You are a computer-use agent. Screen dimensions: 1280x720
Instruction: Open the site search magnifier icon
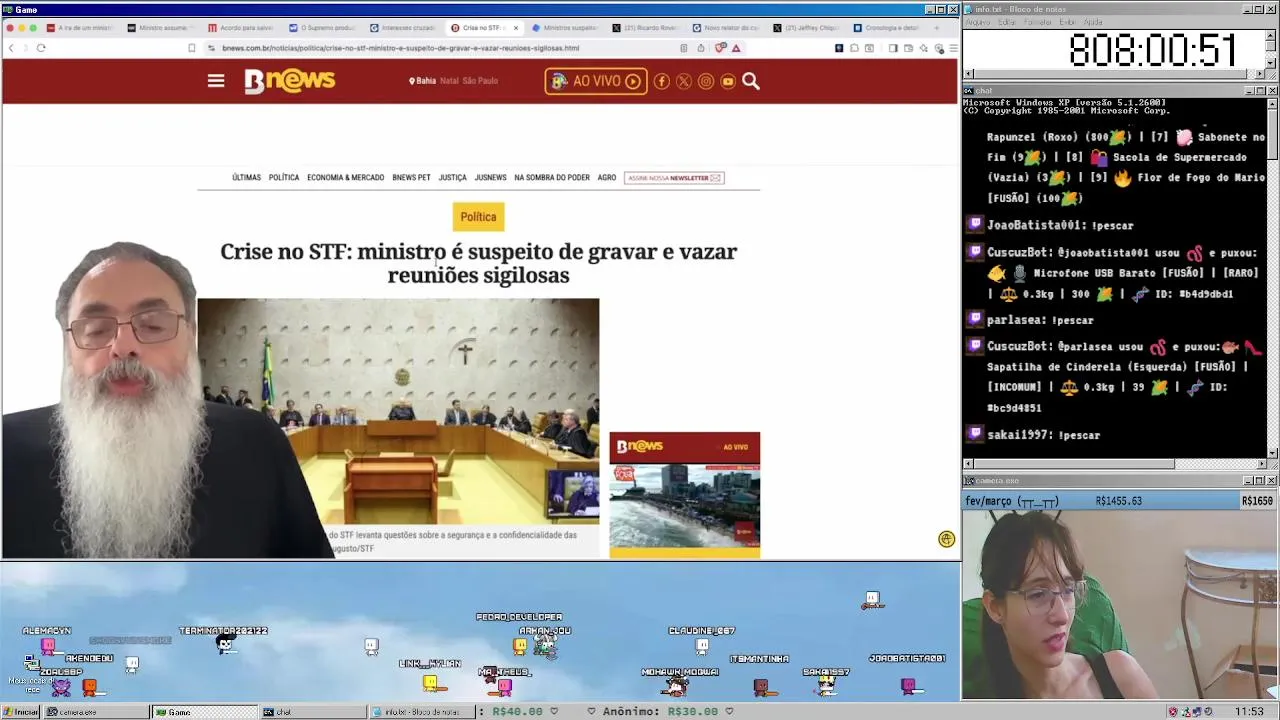[x=751, y=81]
